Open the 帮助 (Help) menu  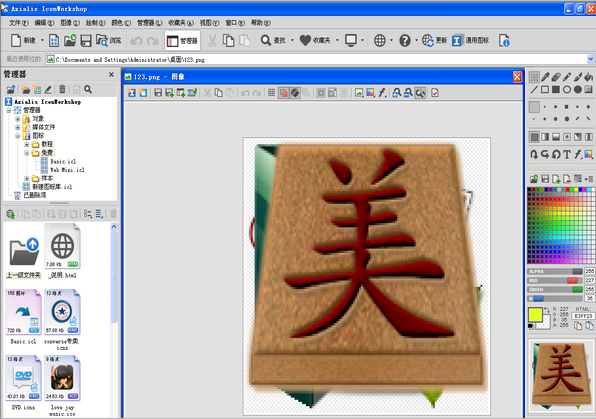point(261,23)
